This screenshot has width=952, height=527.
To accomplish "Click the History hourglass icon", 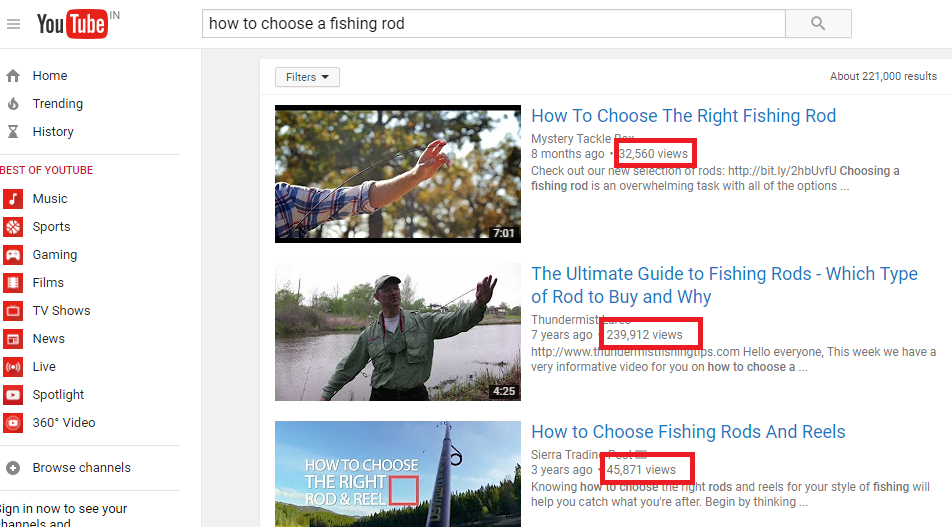I will pyautogui.click(x=13, y=132).
